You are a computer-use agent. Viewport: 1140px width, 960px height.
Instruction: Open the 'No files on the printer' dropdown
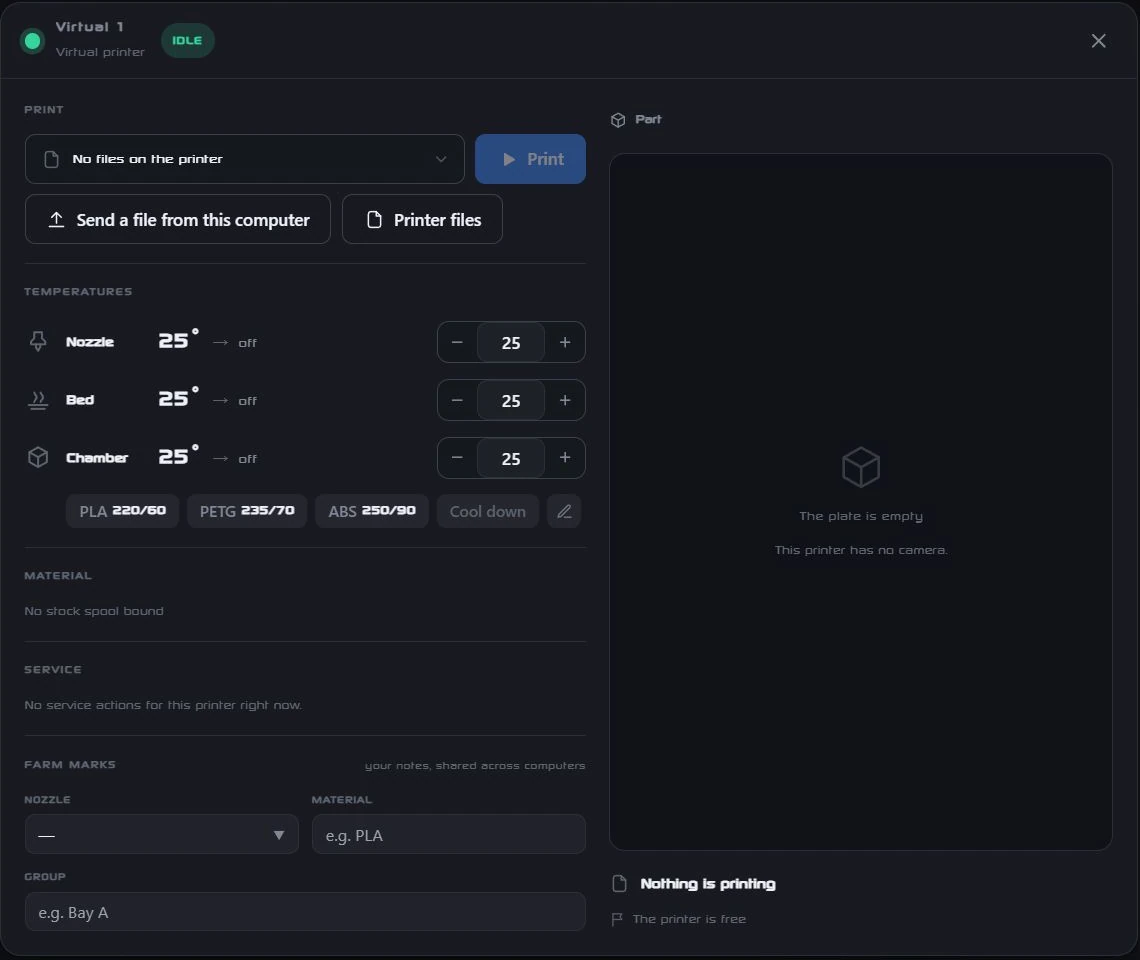coord(244,159)
